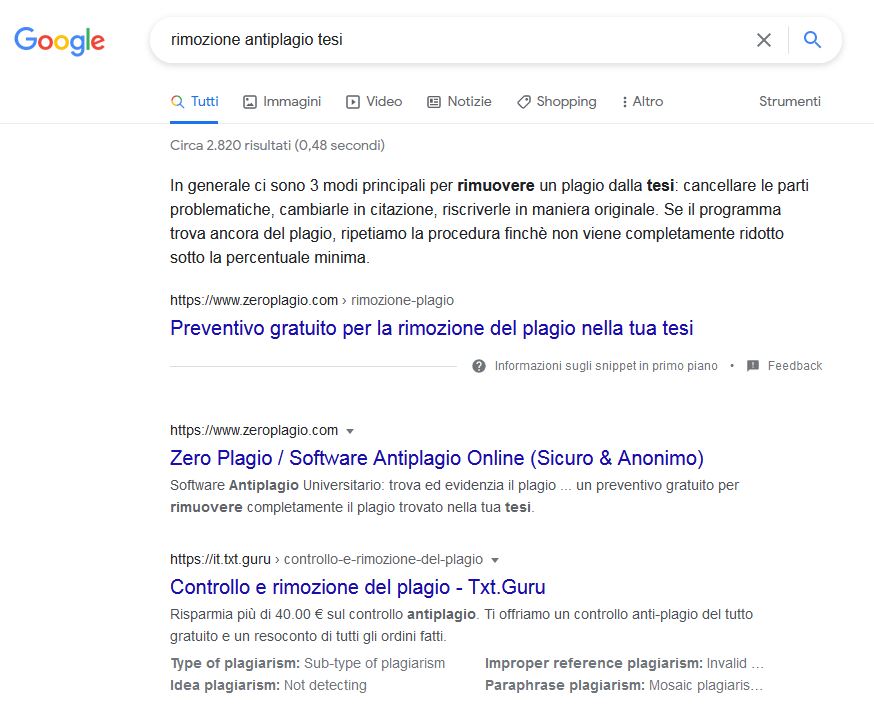Click inside the search query input field
The image size is (874, 724).
coord(450,40)
